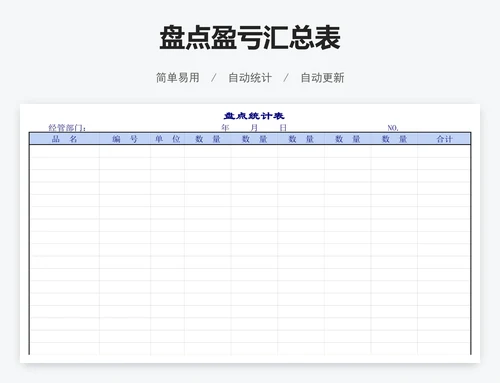This screenshot has width=500, height=383.
Task: Click the sheet heading 盘点统计表
Action: 254,116
